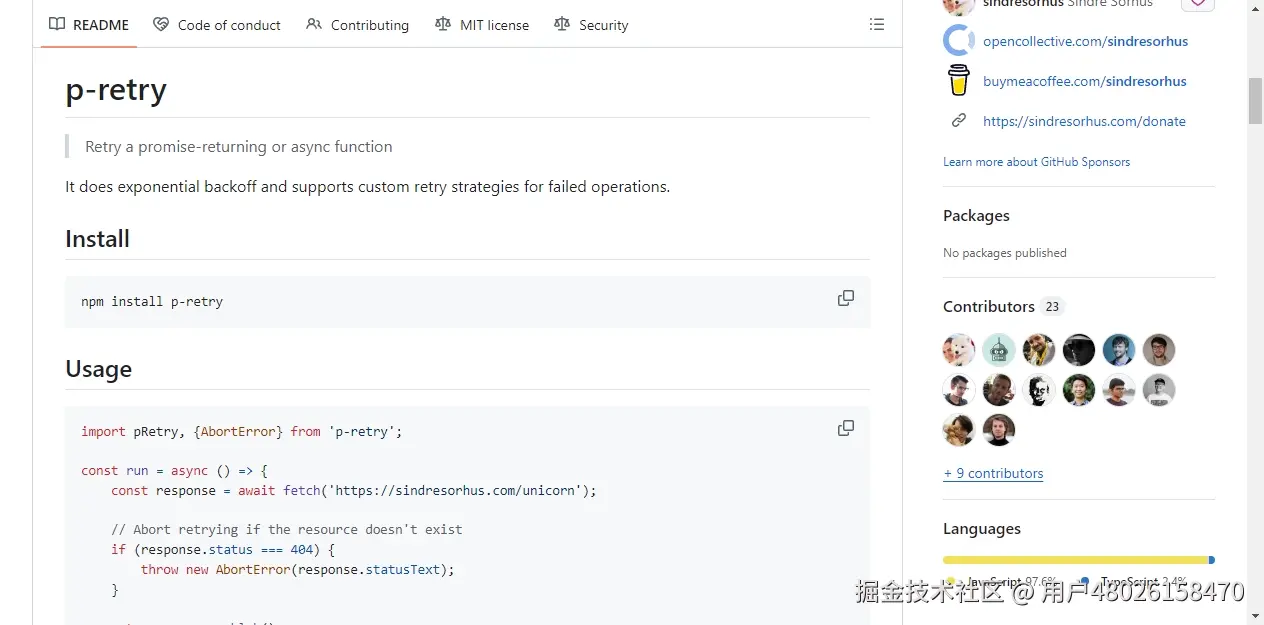Open the buymeacoffee.com/sindresorhus link

click(1084, 81)
